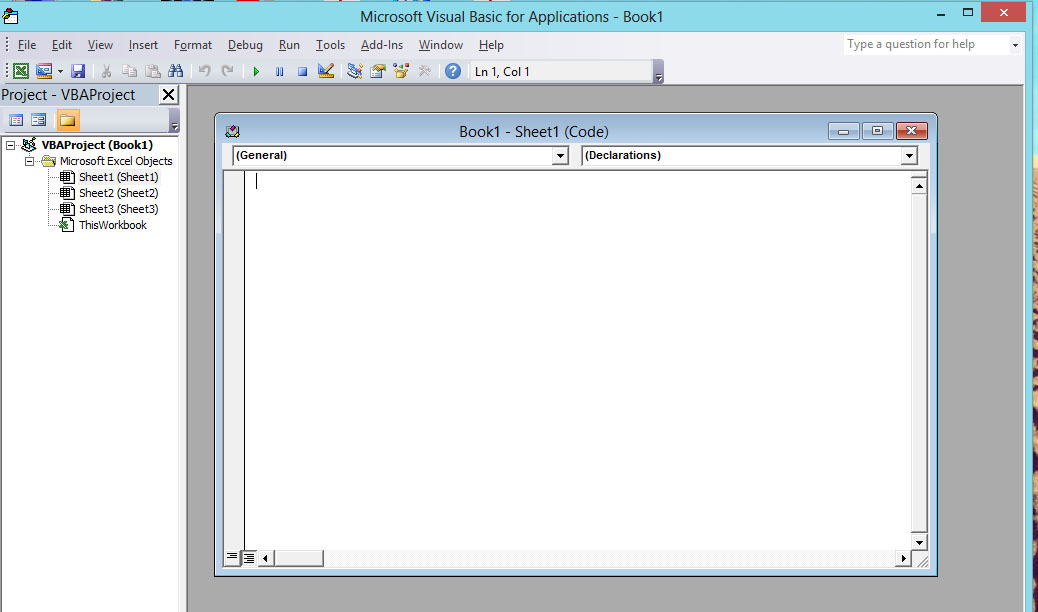Run the macro with the green play icon
1038x612 pixels.
pyautogui.click(x=256, y=72)
